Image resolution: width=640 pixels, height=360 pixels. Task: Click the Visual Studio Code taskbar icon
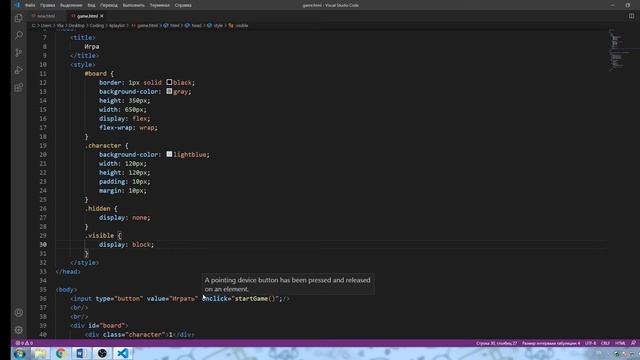[x=122, y=353]
